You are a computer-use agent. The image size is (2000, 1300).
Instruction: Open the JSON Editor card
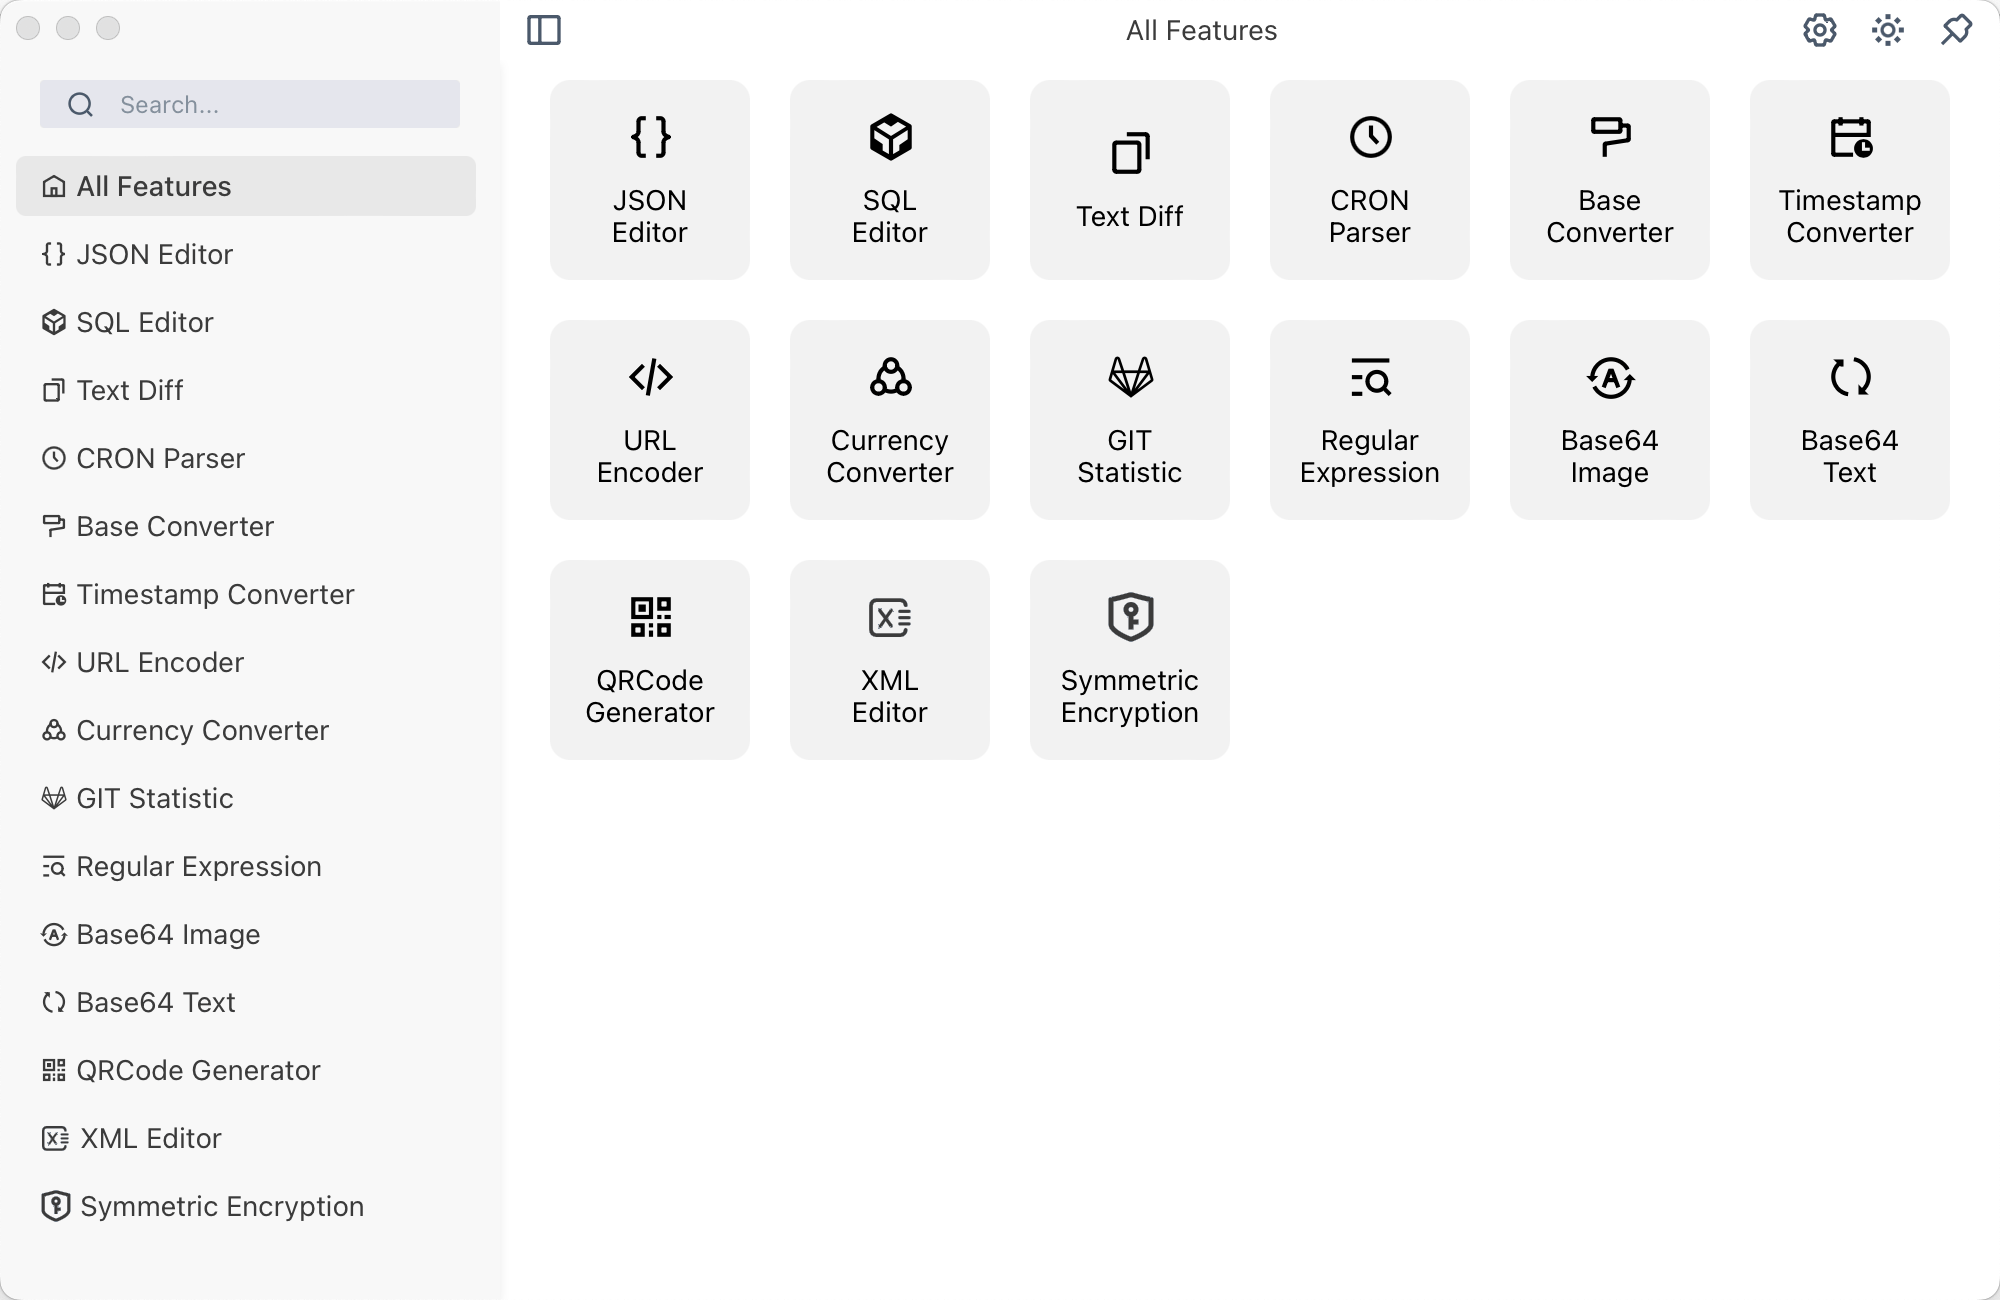coord(649,180)
